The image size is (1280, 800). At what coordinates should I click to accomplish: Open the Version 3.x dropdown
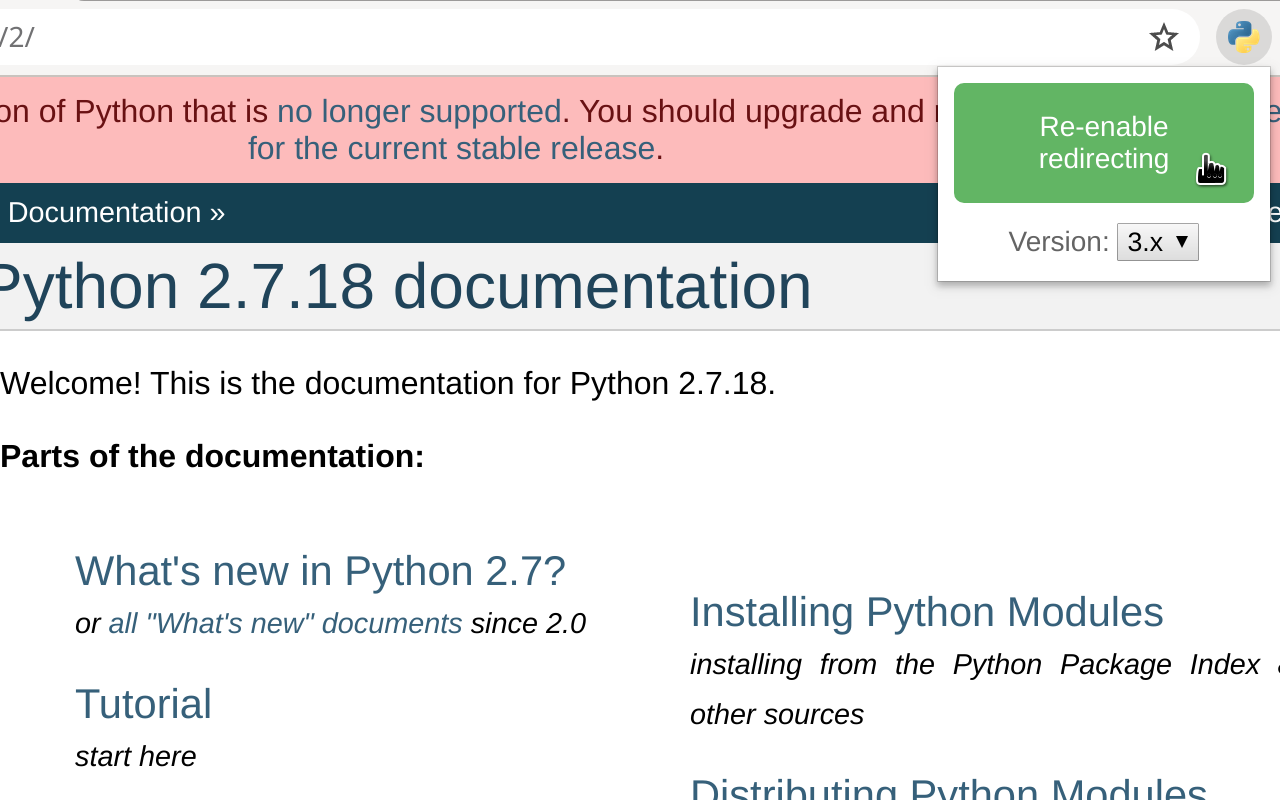(x=1158, y=242)
